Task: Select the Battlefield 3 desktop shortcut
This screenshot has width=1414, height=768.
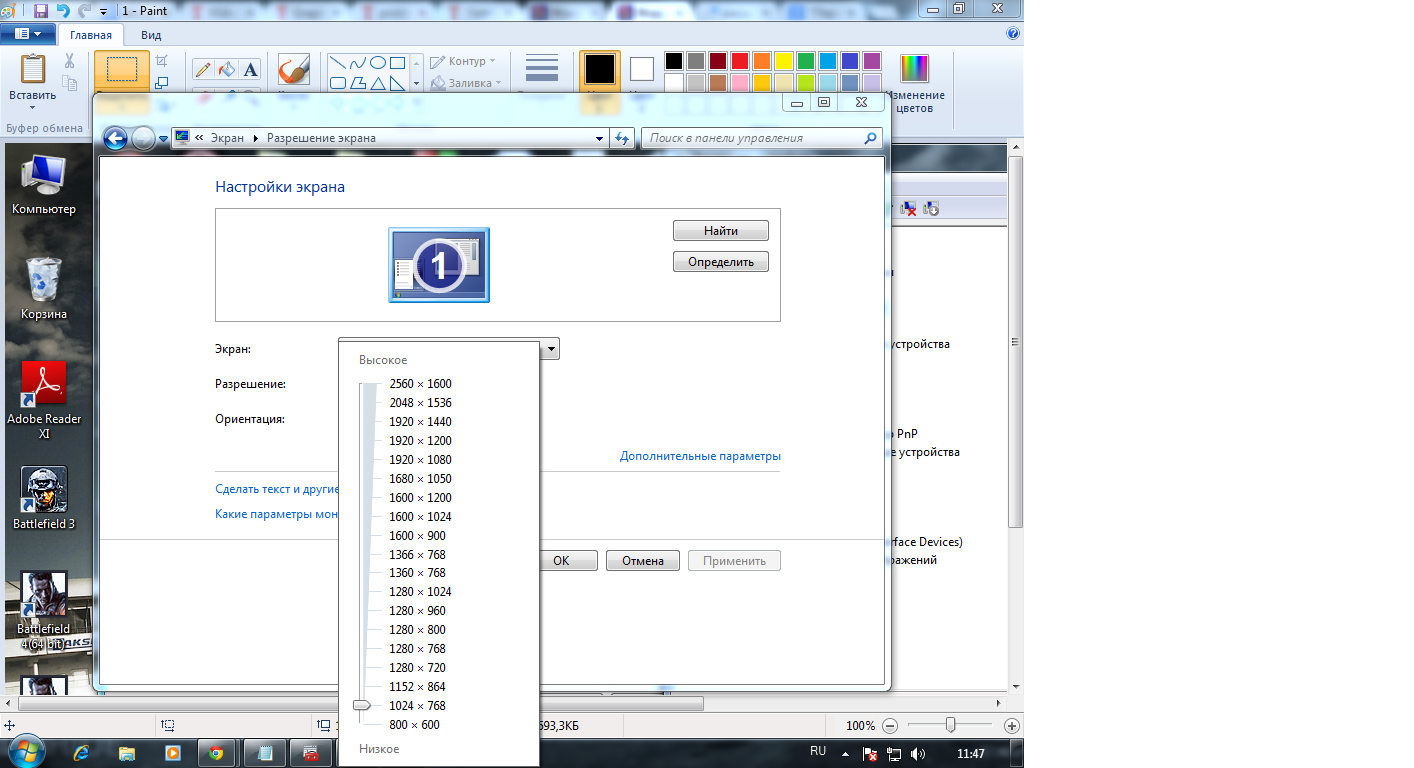Action: coord(44,498)
